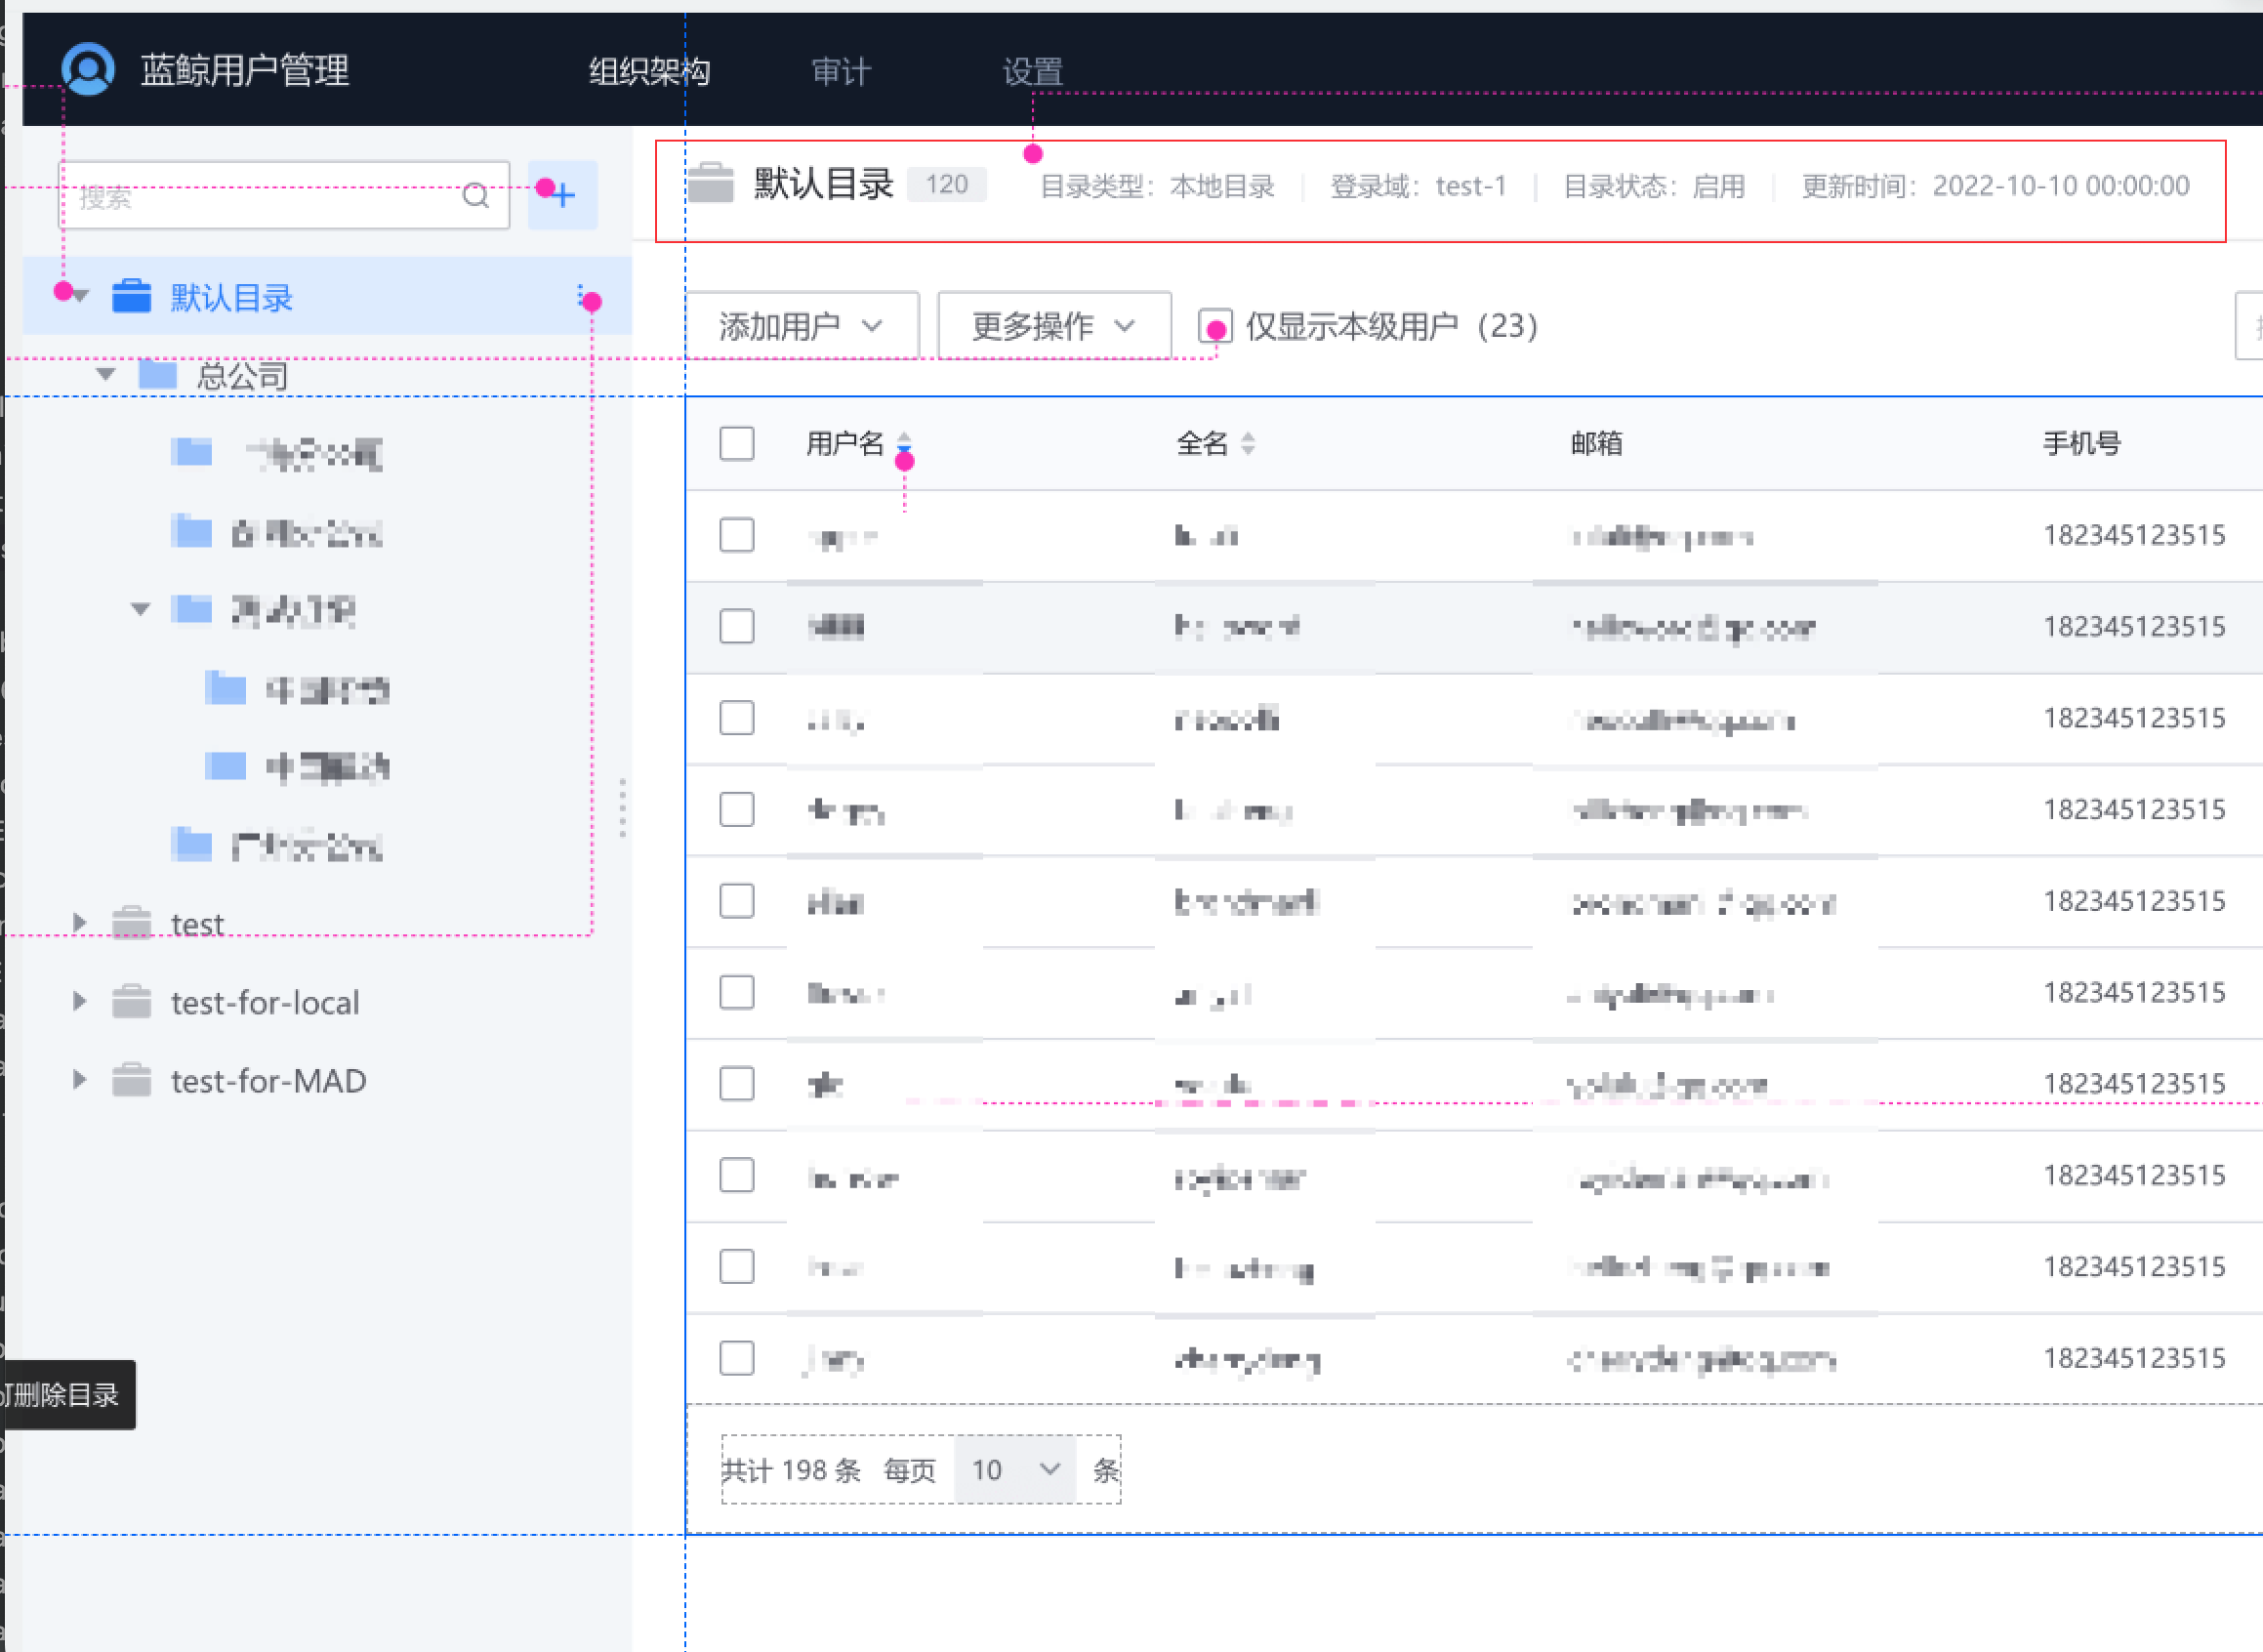Enable the 仅显示本级用户 checkbox
The width and height of the screenshot is (2263, 1652).
coord(1216,326)
